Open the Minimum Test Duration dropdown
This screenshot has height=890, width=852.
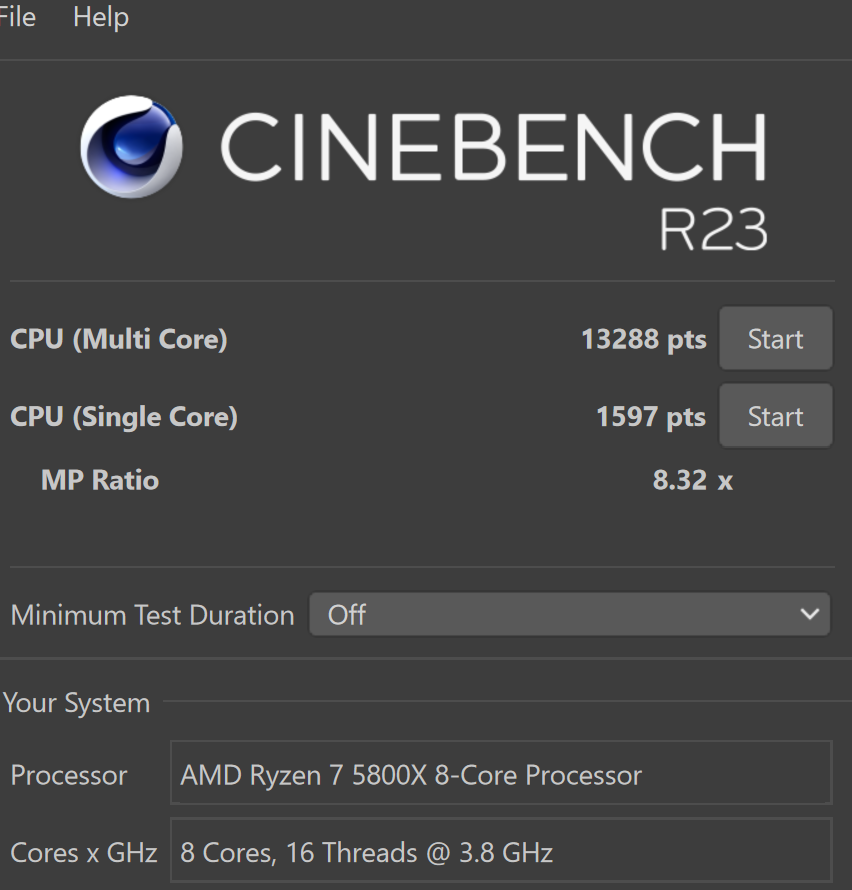pos(569,614)
